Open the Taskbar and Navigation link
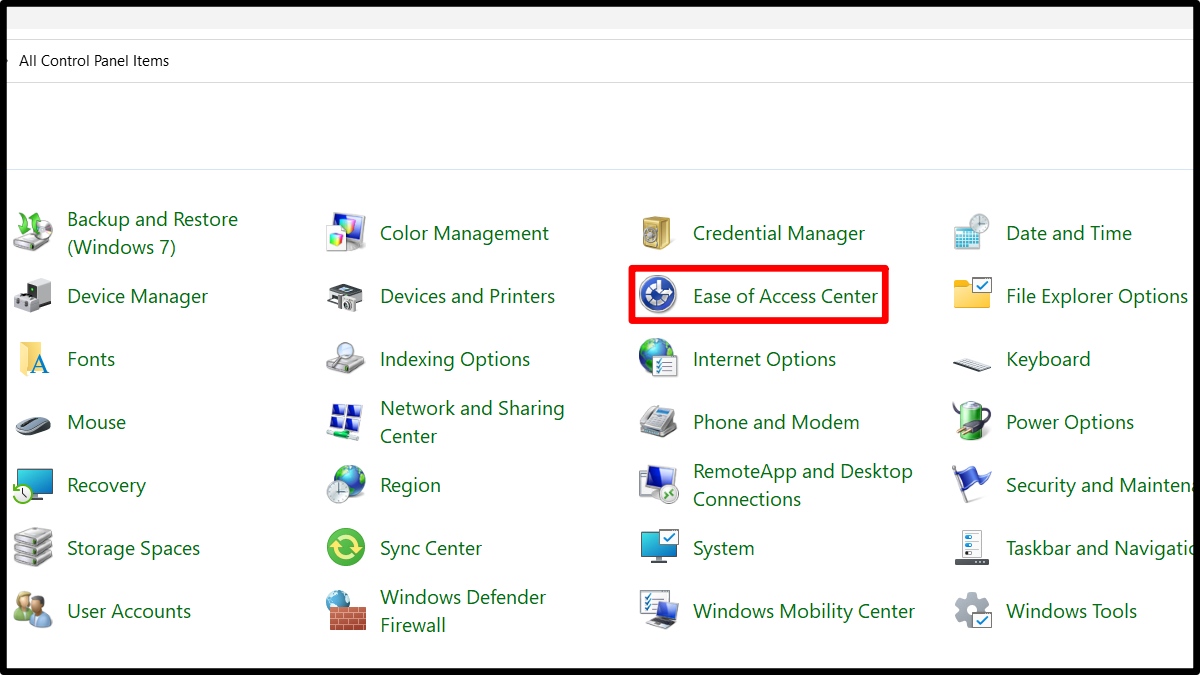The height and width of the screenshot is (675, 1200). point(1100,548)
